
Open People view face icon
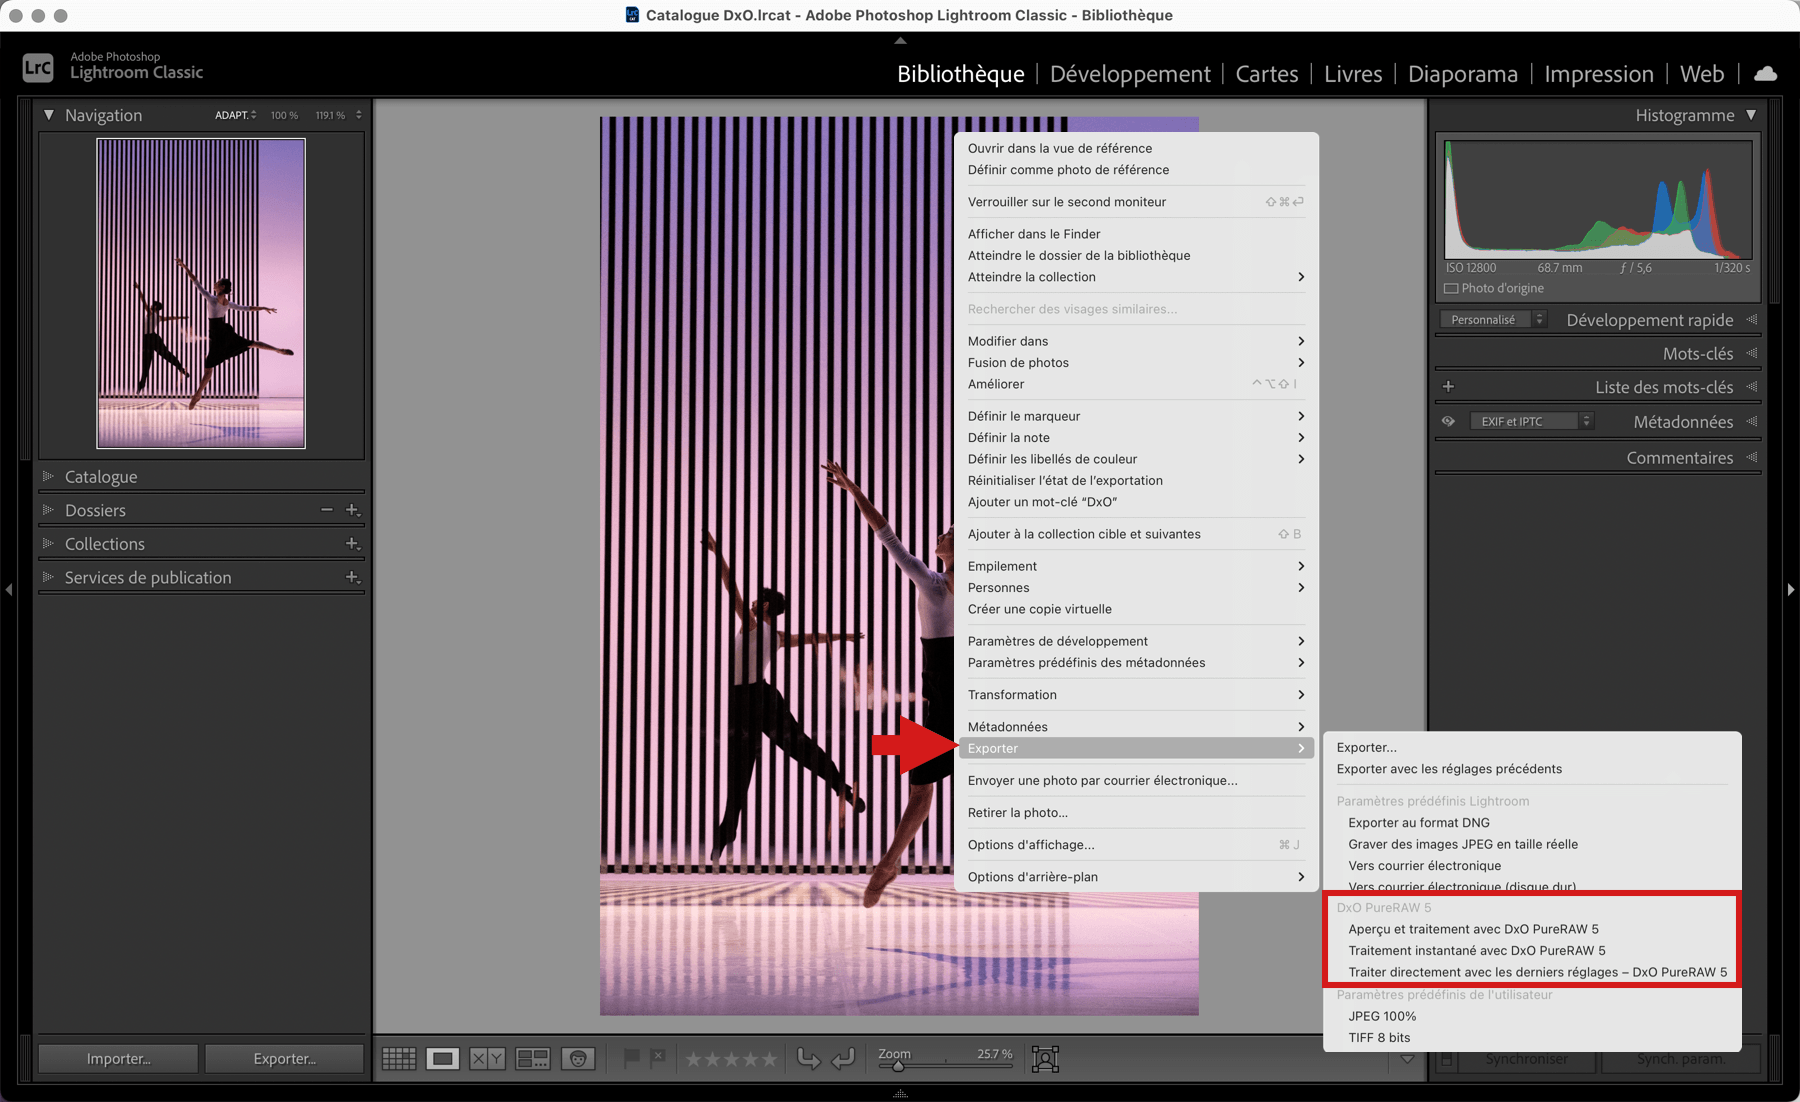(x=578, y=1058)
